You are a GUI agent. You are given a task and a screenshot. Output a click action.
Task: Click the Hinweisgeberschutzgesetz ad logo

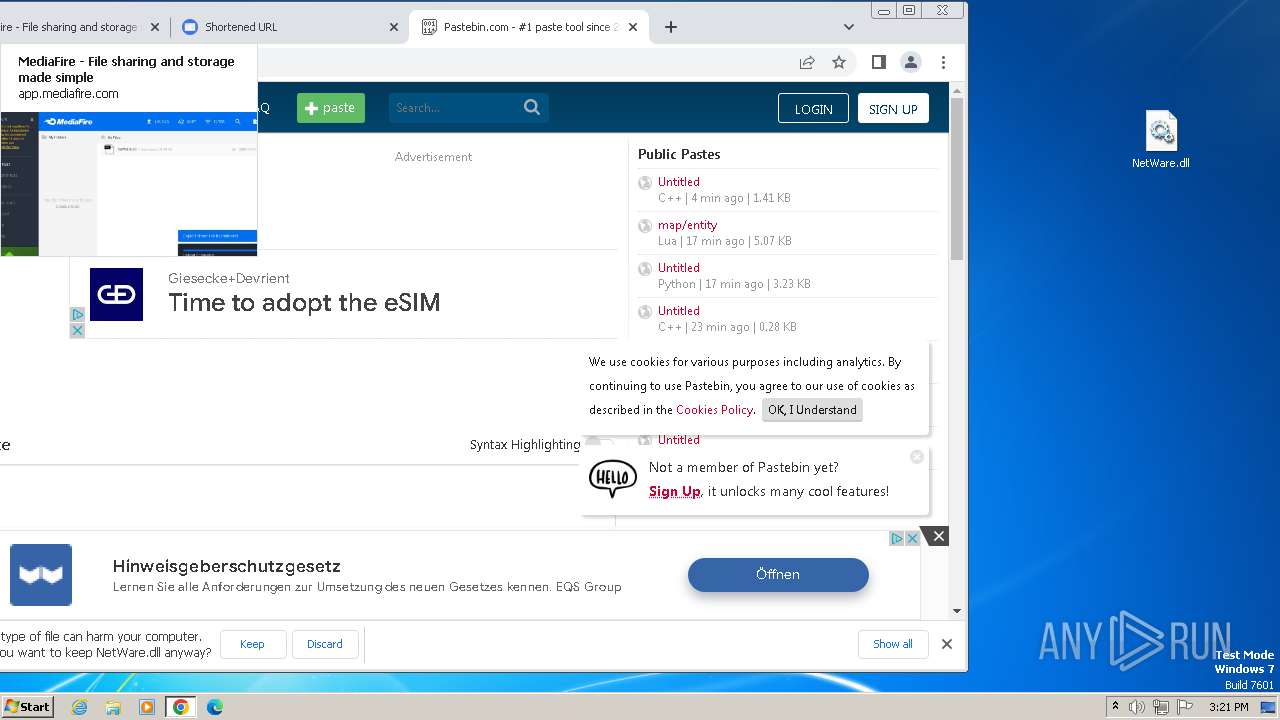(41, 575)
